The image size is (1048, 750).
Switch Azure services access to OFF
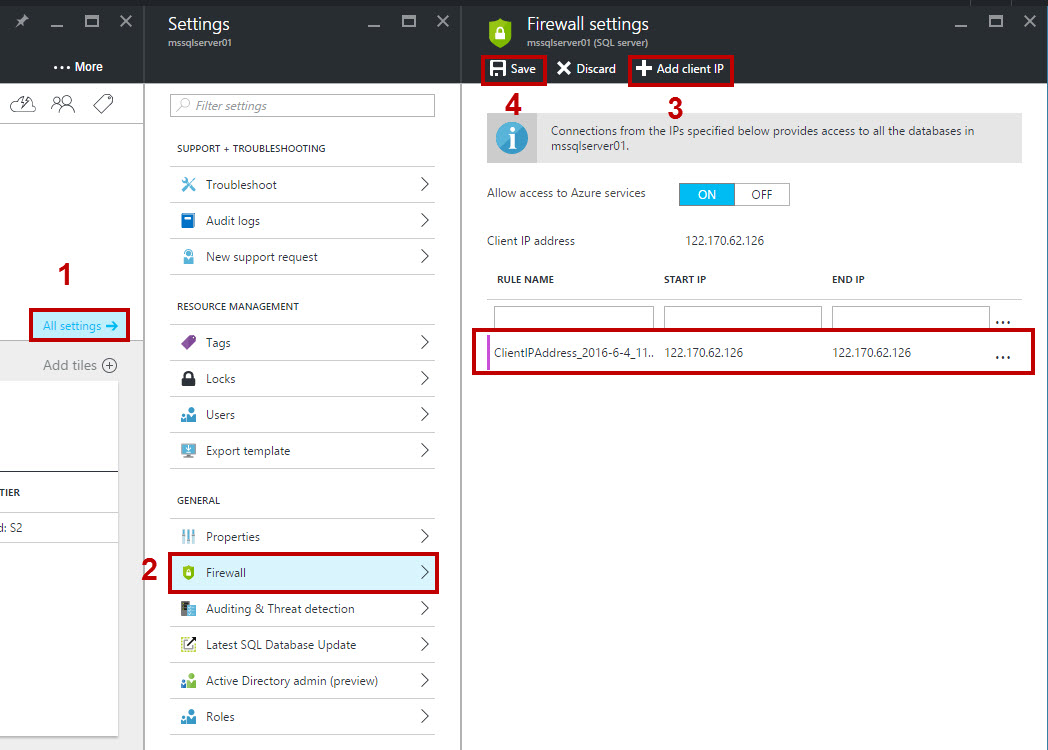762,195
